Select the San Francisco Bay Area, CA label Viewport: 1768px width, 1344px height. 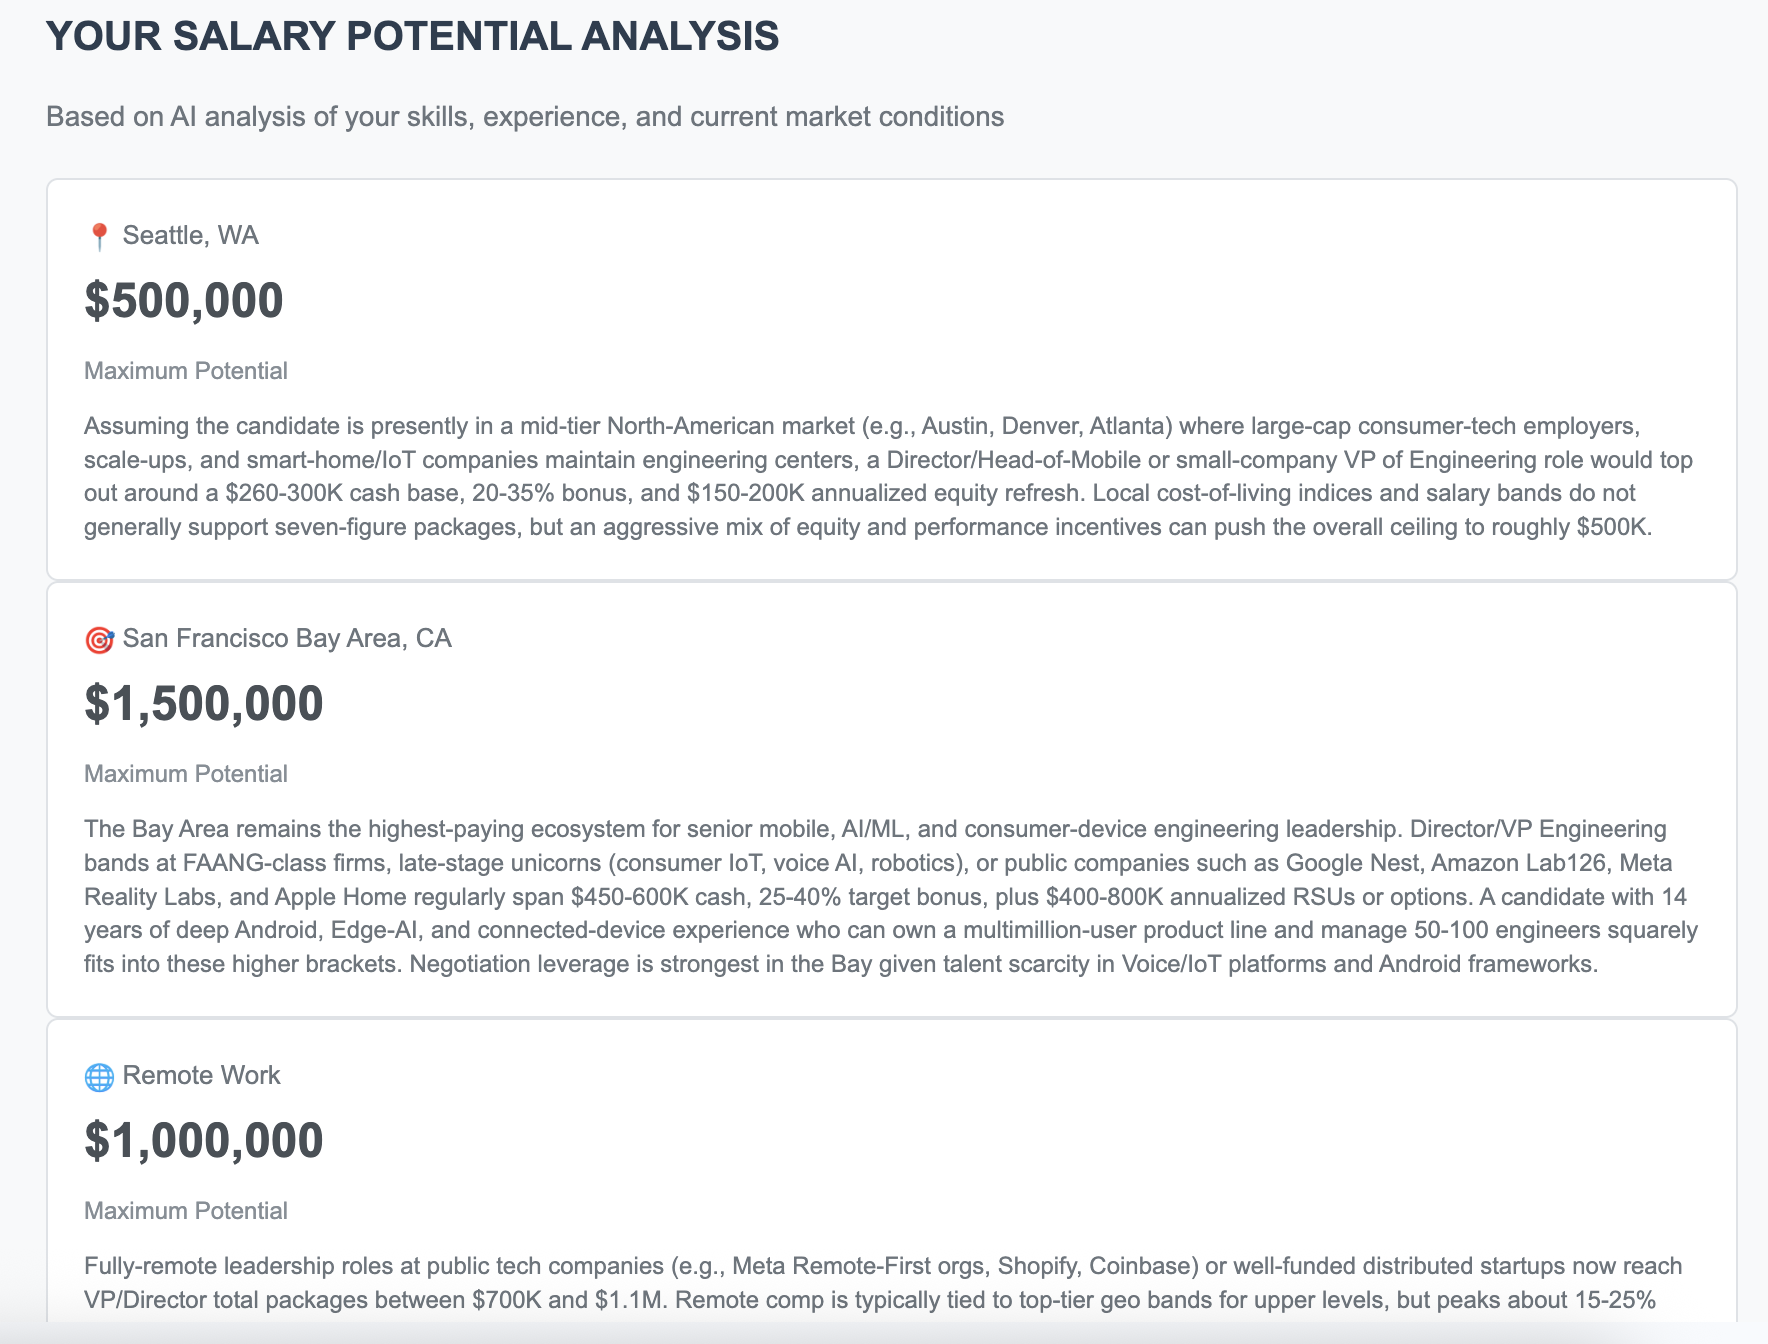[x=287, y=639]
